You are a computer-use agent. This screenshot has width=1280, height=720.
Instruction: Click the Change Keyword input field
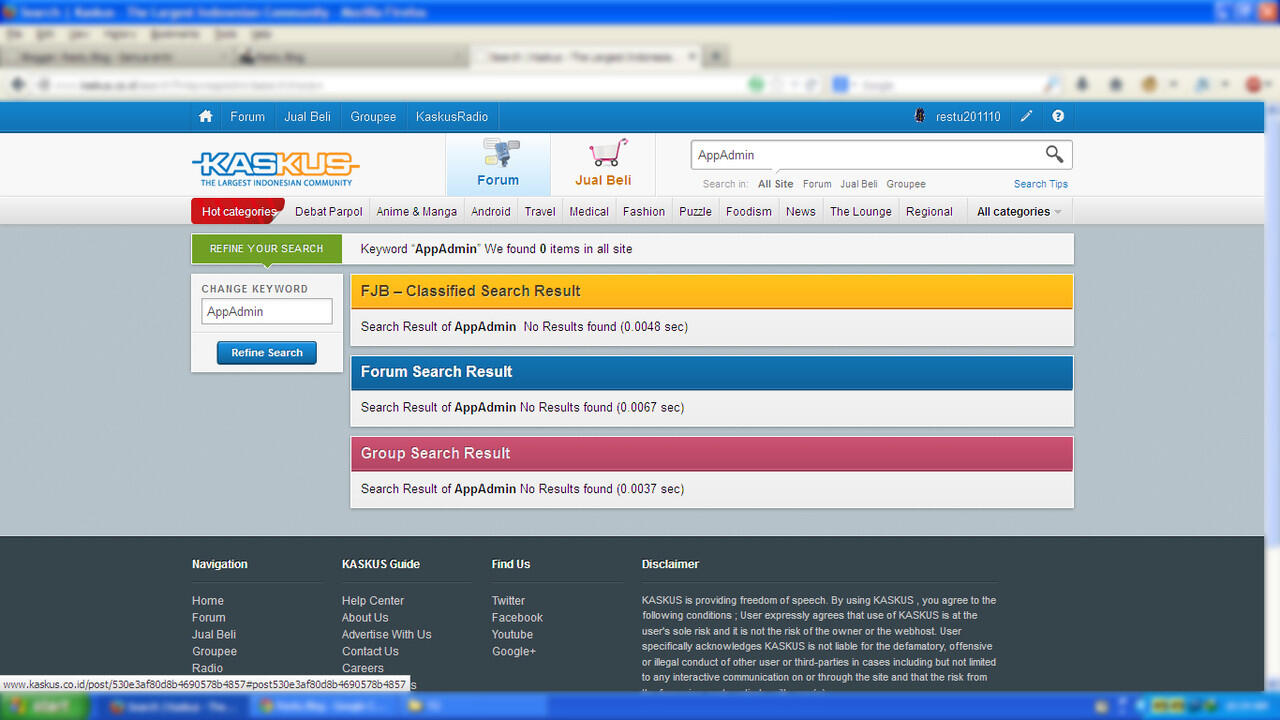[267, 311]
